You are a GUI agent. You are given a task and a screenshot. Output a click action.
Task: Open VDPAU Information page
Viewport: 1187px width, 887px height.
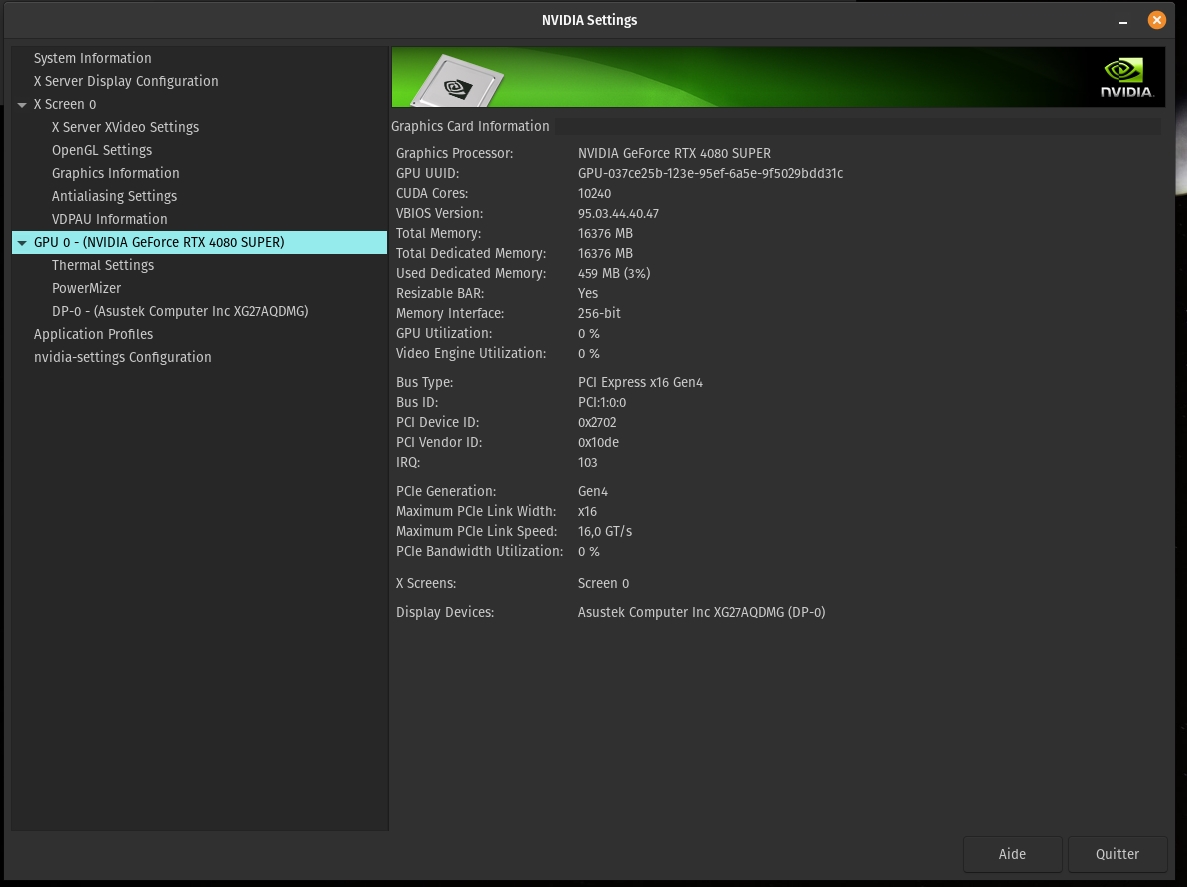[109, 219]
